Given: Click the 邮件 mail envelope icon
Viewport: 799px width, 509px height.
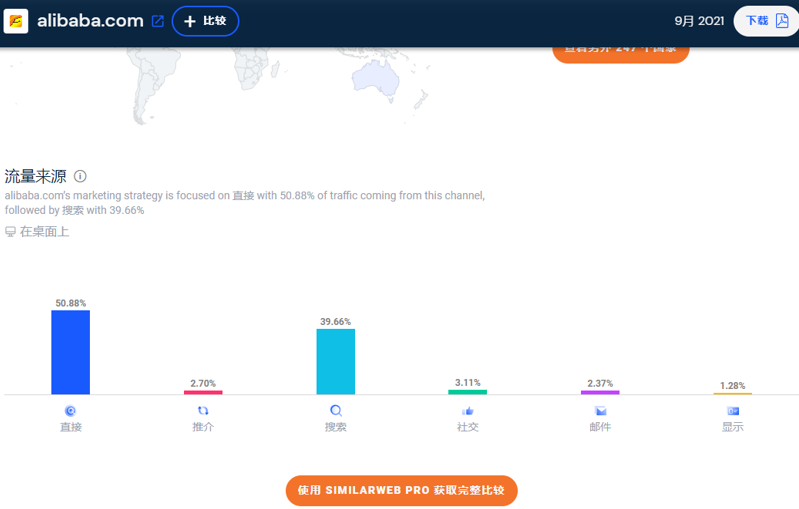Looking at the screenshot, I should pos(600,411).
